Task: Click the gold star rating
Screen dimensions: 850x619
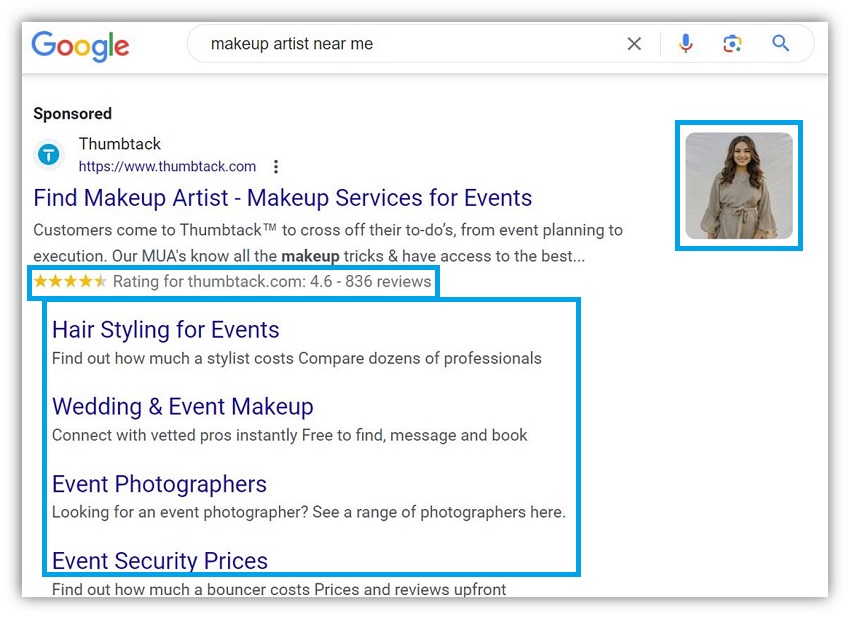Action: pyautogui.click(x=70, y=281)
